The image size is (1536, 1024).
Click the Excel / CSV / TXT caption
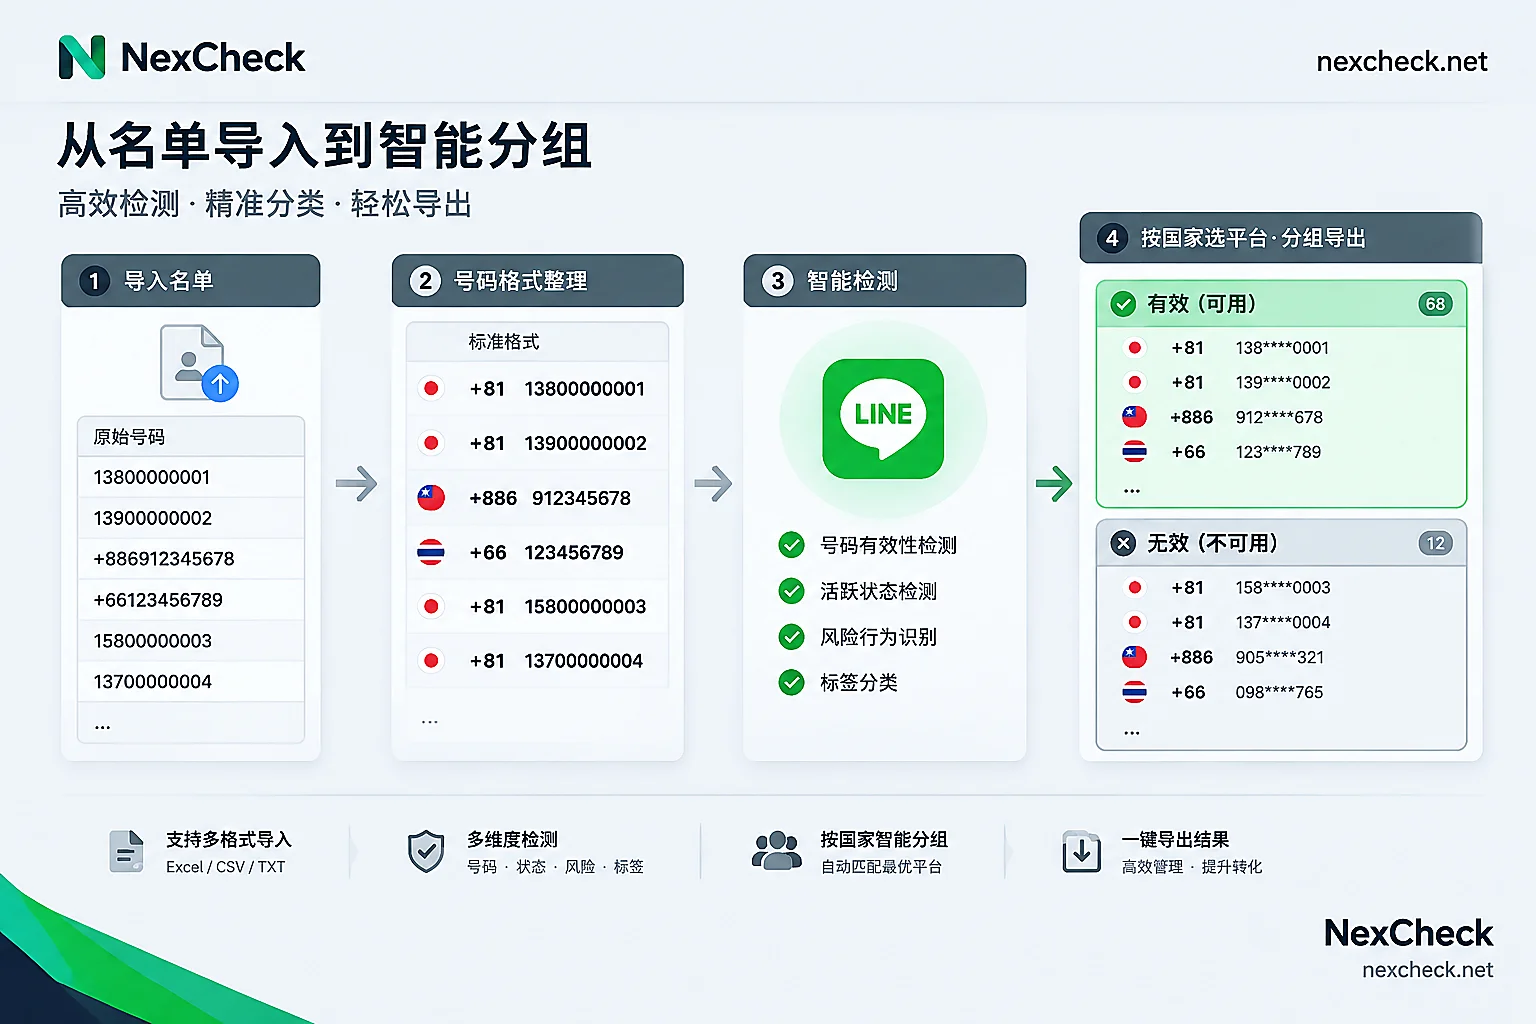pyautogui.click(x=225, y=867)
